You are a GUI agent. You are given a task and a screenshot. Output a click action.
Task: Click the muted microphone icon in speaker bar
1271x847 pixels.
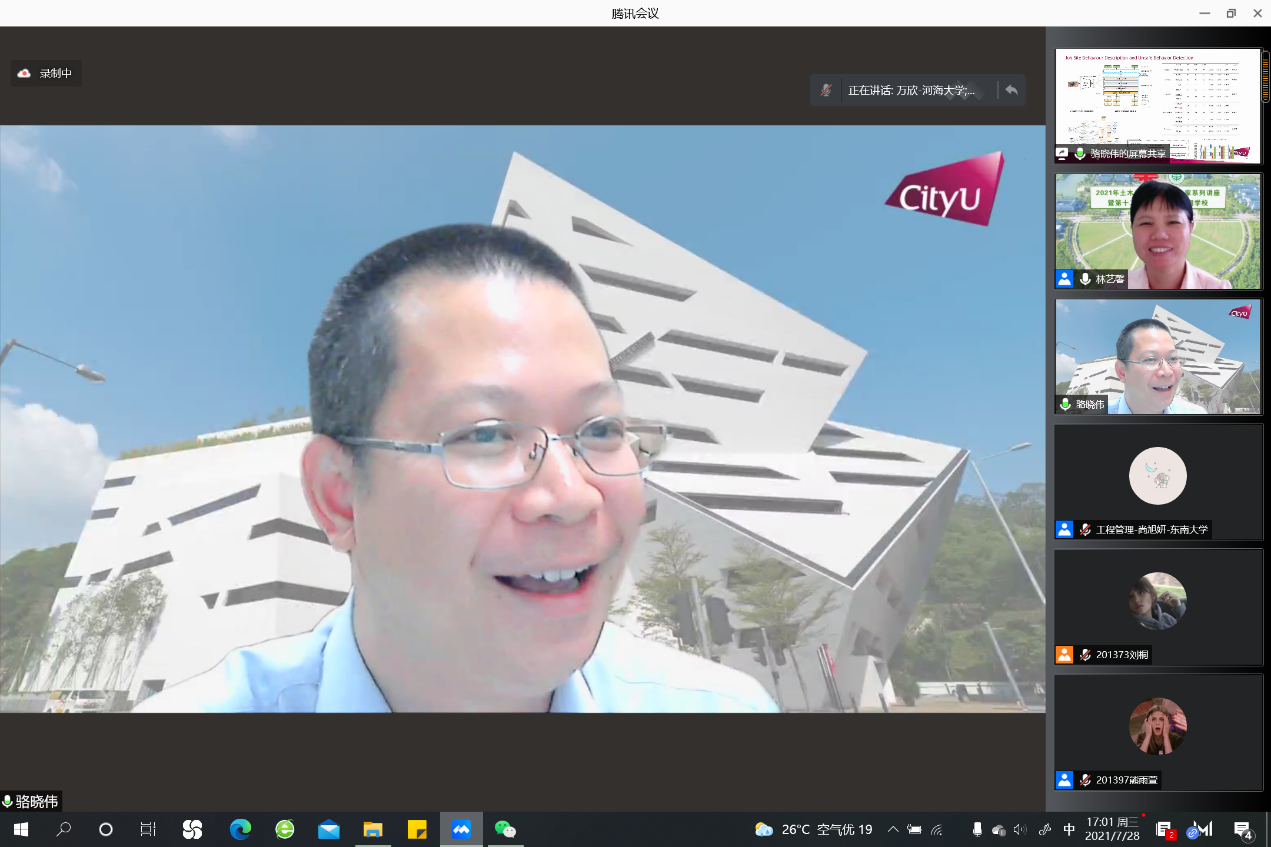click(x=826, y=90)
